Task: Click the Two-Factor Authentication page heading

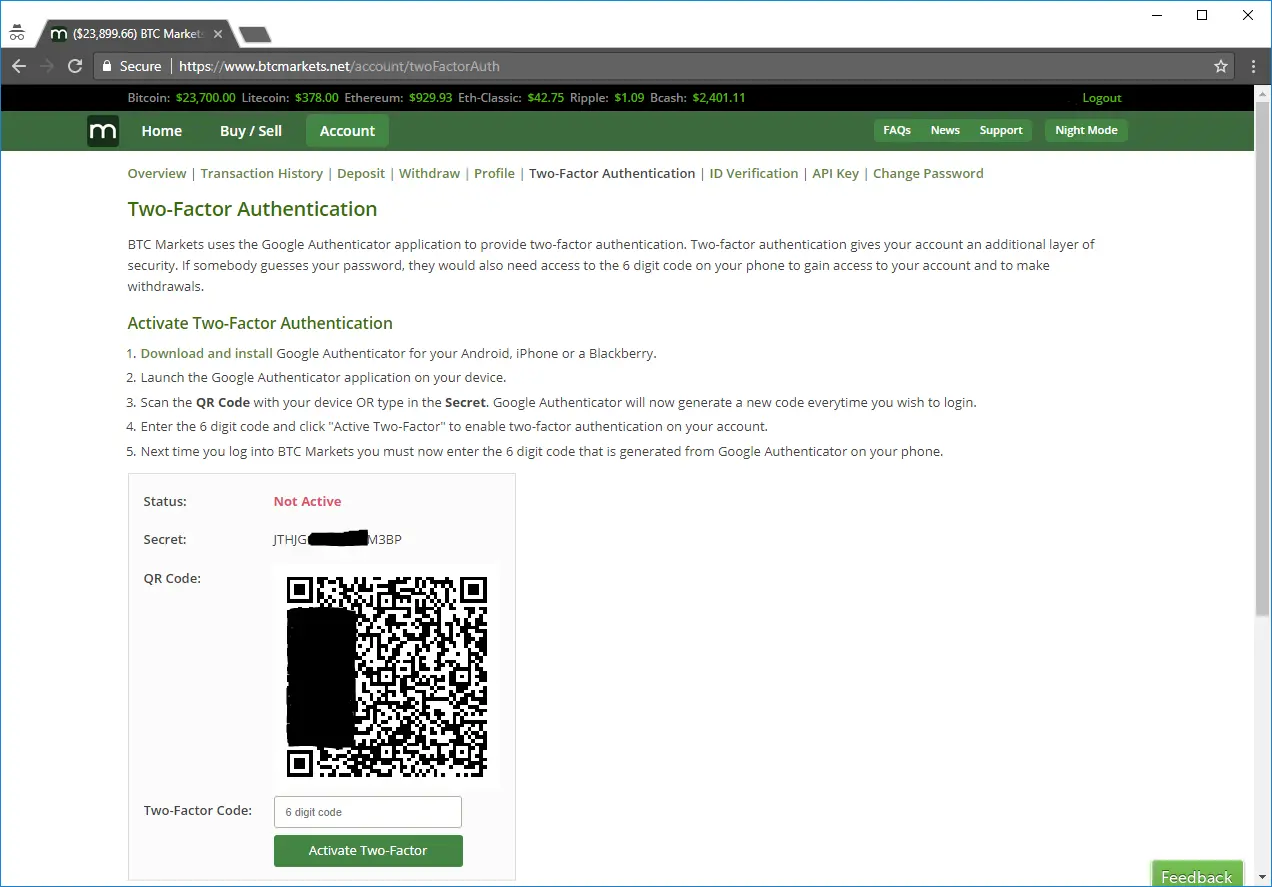Action: [252, 209]
